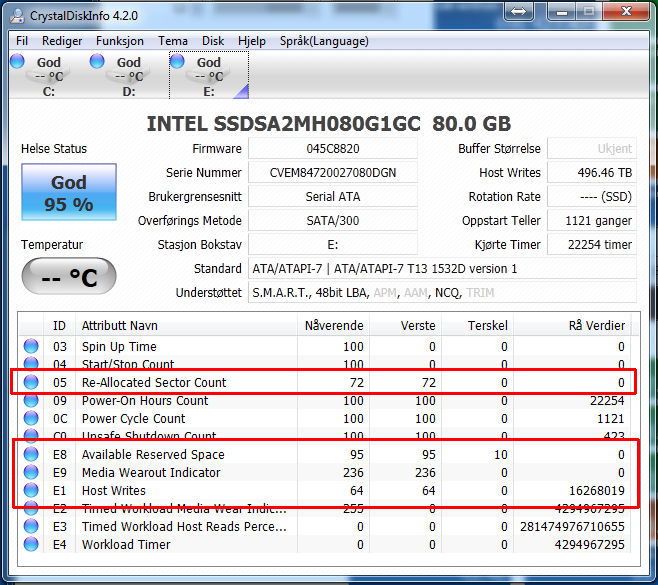Click the Rotation Rate ---- (SSD) field
This screenshot has height=585, width=658.
pos(592,196)
